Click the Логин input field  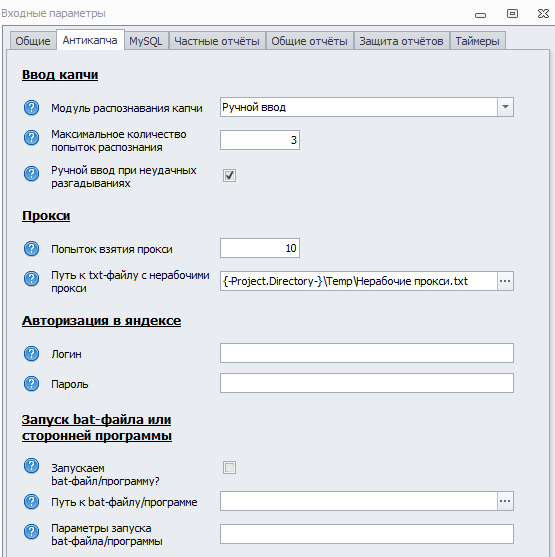[x=367, y=353]
